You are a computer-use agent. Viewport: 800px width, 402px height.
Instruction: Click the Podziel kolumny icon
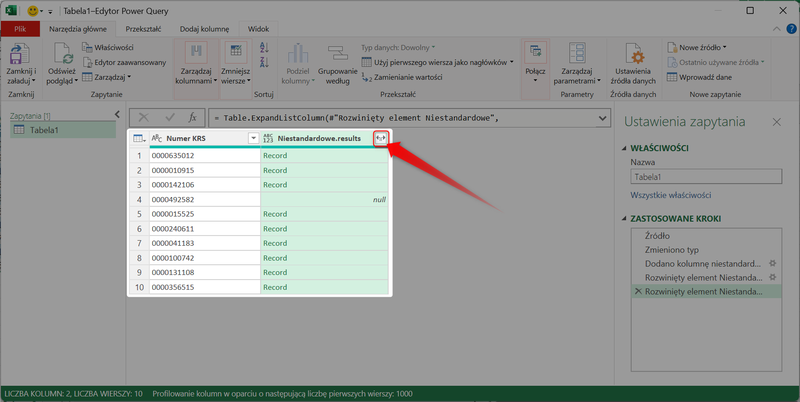(x=298, y=54)
